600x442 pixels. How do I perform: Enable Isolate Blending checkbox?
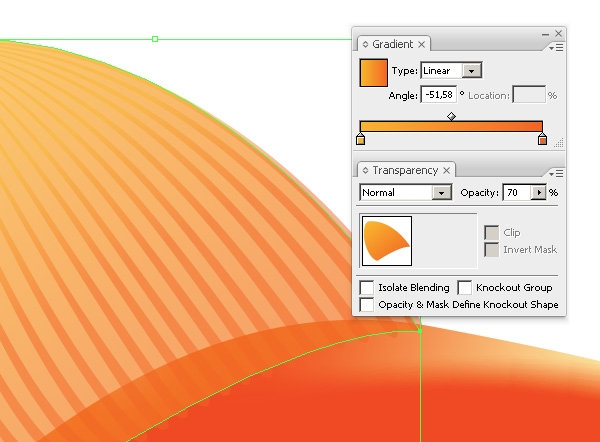(x=367, y=287)
